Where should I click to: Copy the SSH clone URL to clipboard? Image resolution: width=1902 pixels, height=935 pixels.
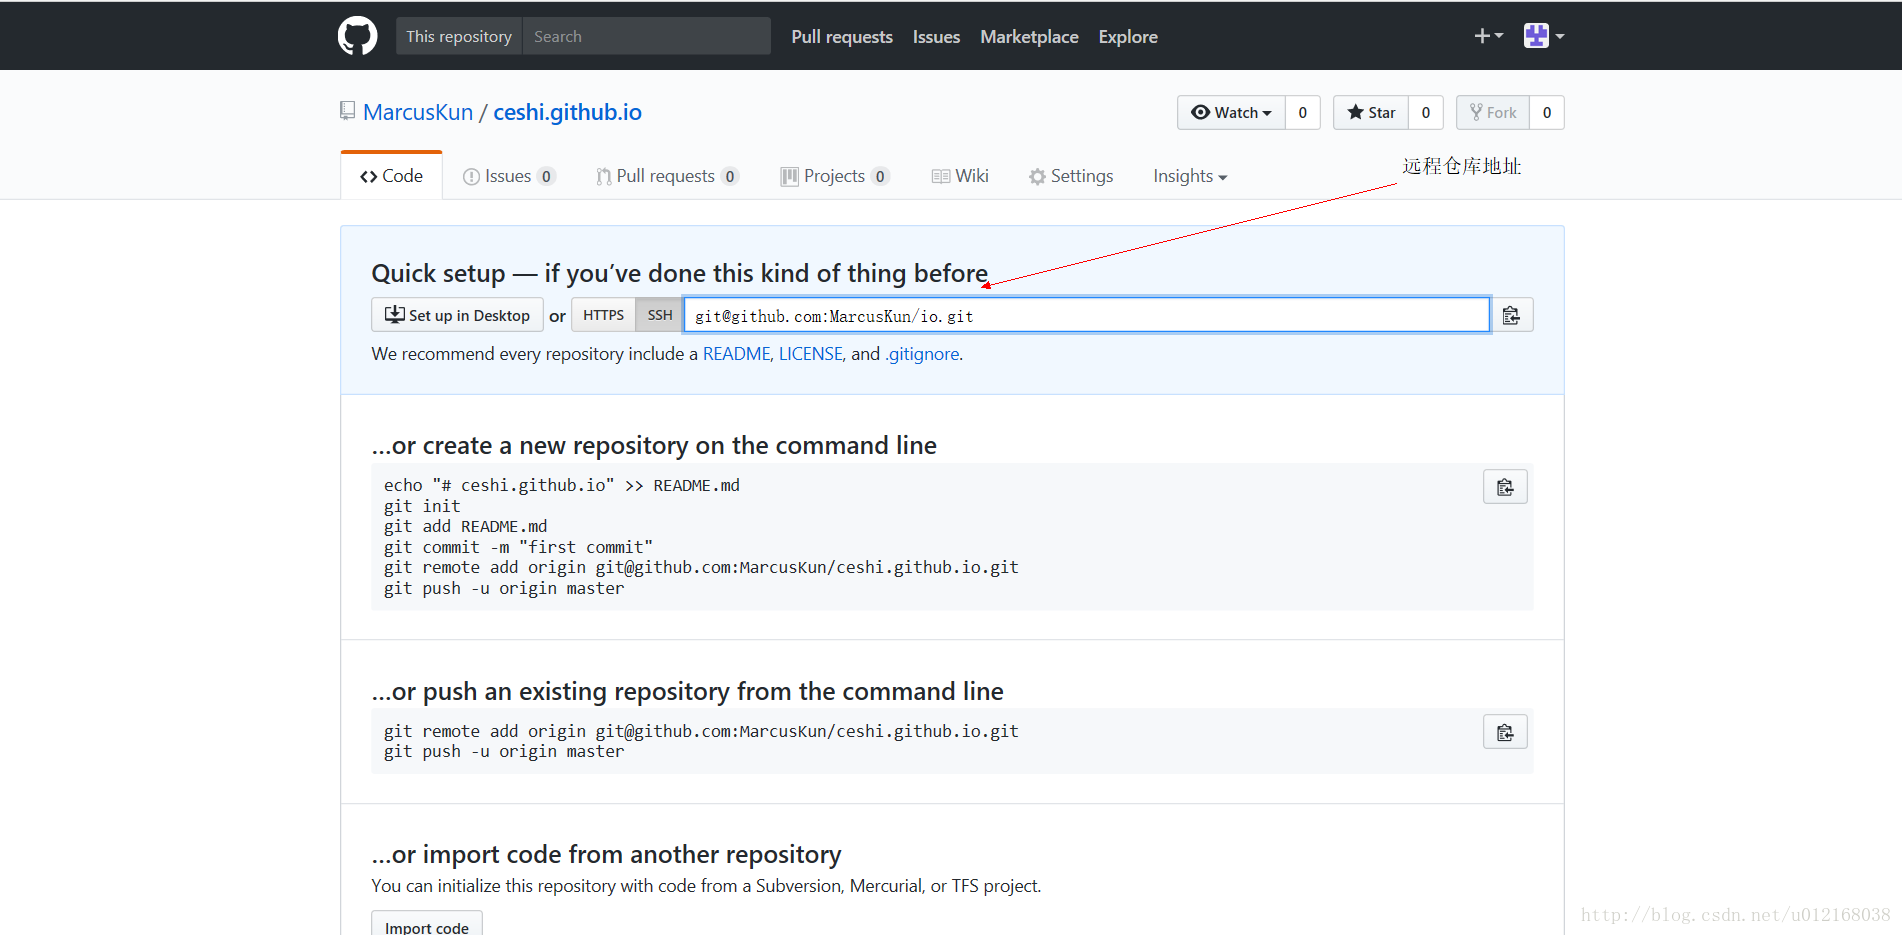[1511, 316]
